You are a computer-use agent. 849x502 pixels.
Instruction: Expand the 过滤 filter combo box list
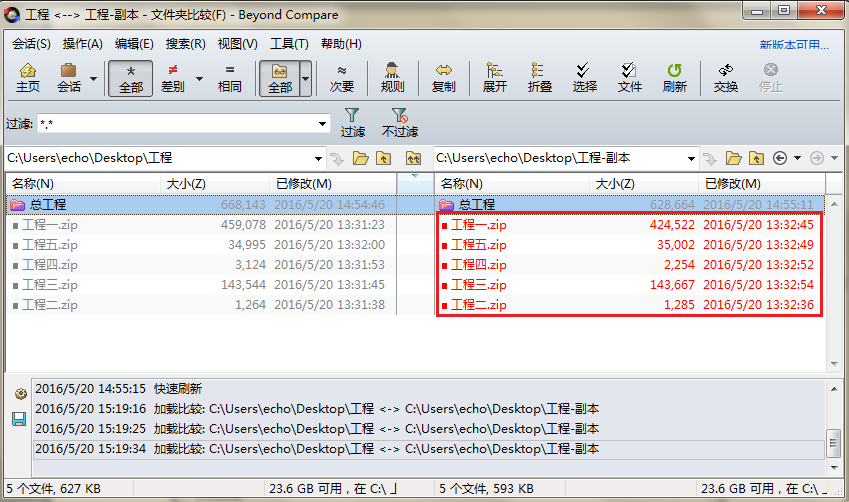[322, 124]
